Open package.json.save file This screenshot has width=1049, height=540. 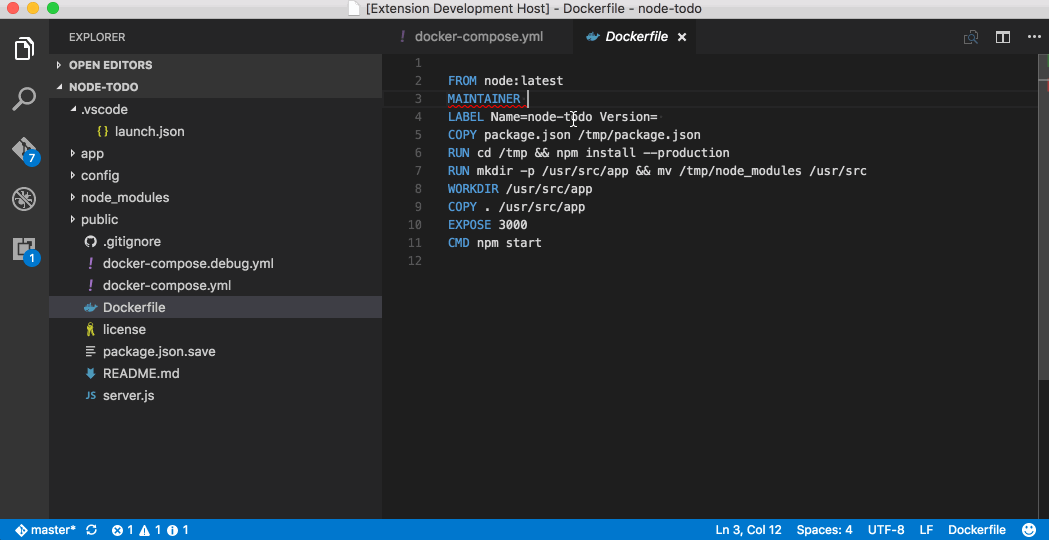215,351
